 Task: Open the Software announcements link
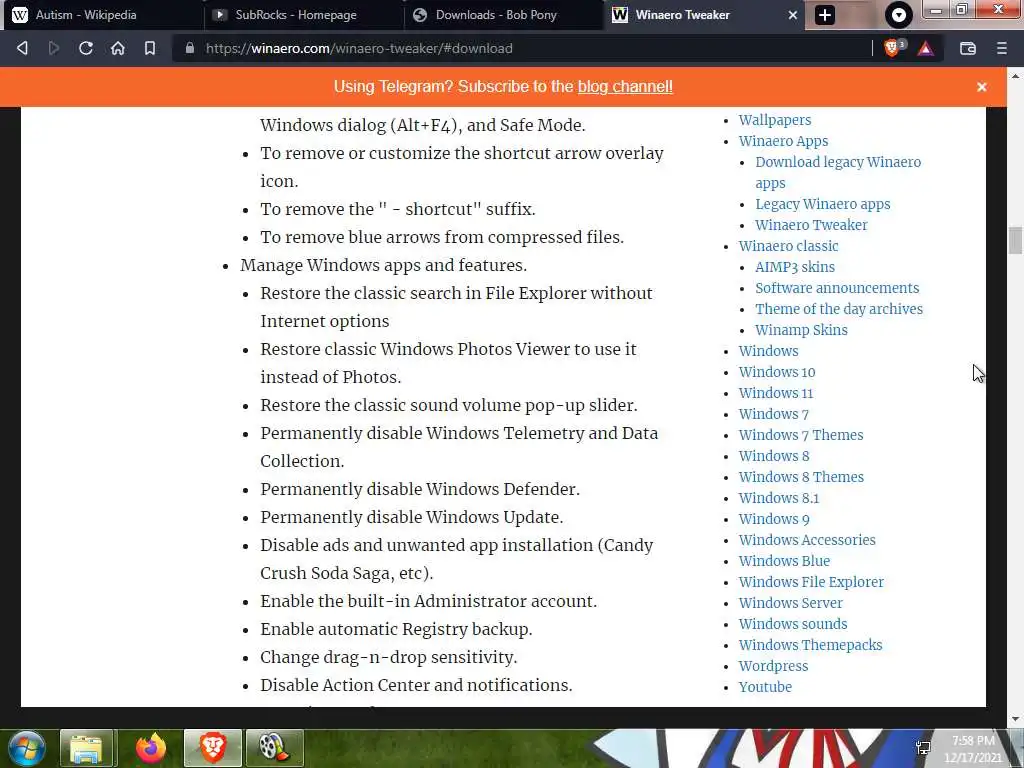click(837, 288)
